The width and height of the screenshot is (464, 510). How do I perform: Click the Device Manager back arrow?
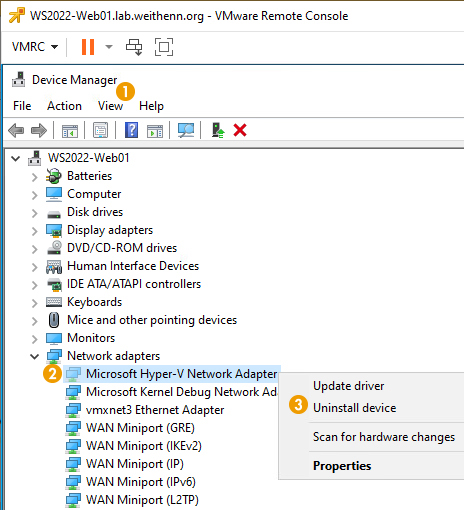16,130
